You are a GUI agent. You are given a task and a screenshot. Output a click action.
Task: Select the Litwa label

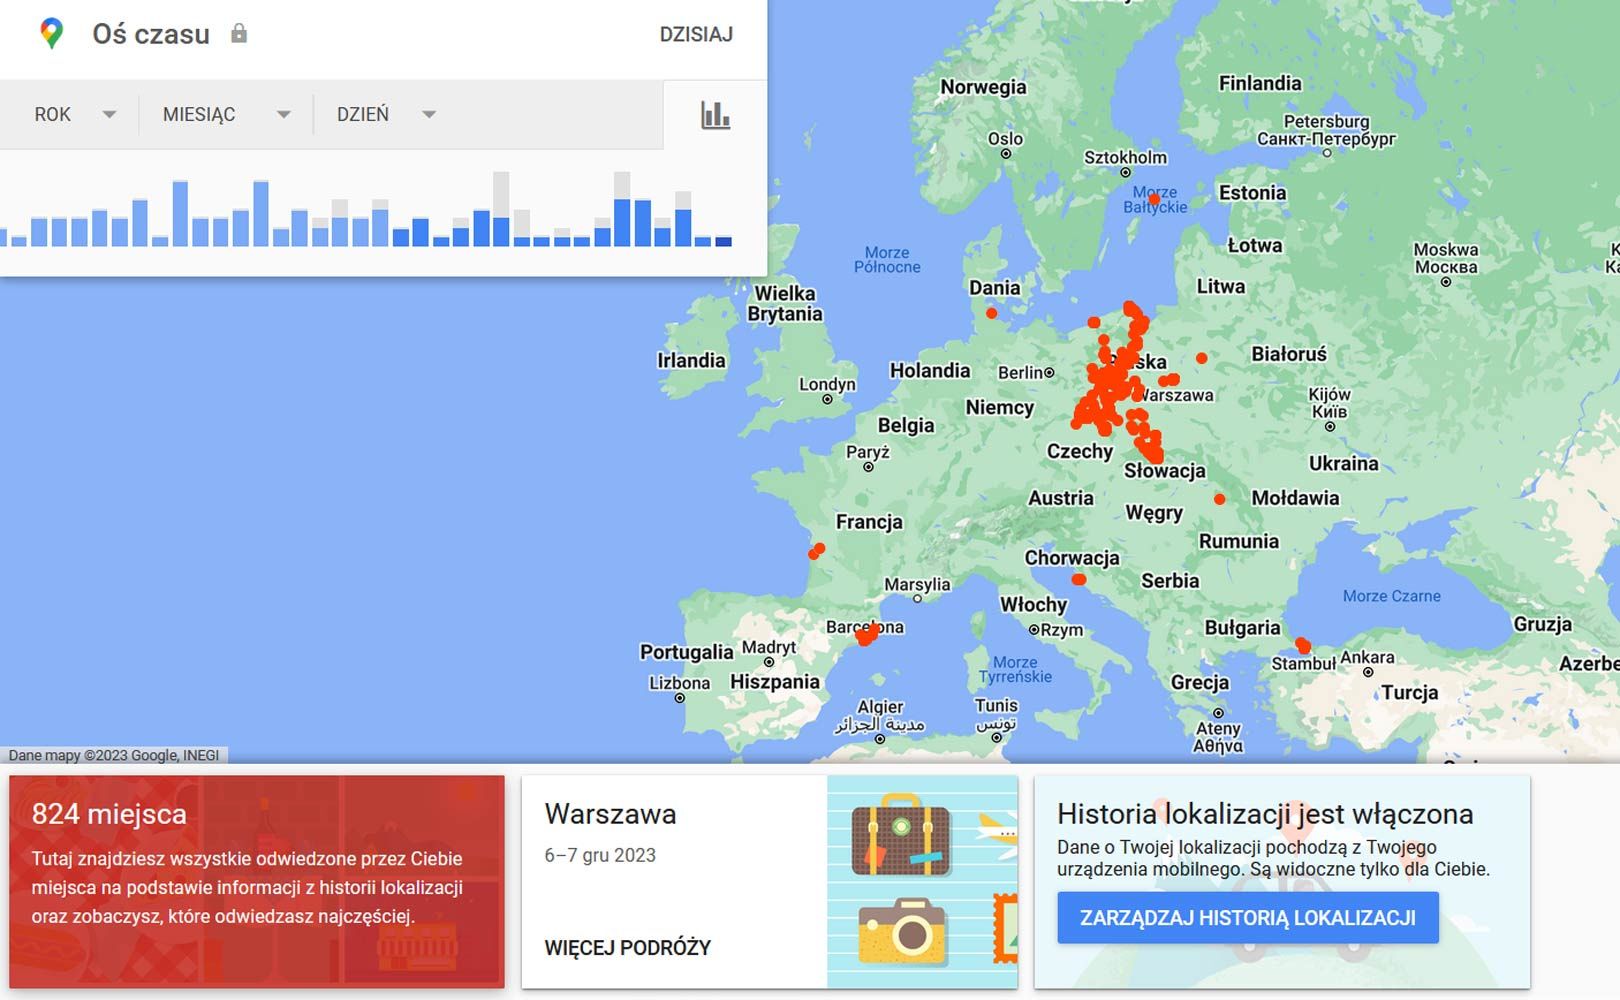click(x=1221, y=286)
